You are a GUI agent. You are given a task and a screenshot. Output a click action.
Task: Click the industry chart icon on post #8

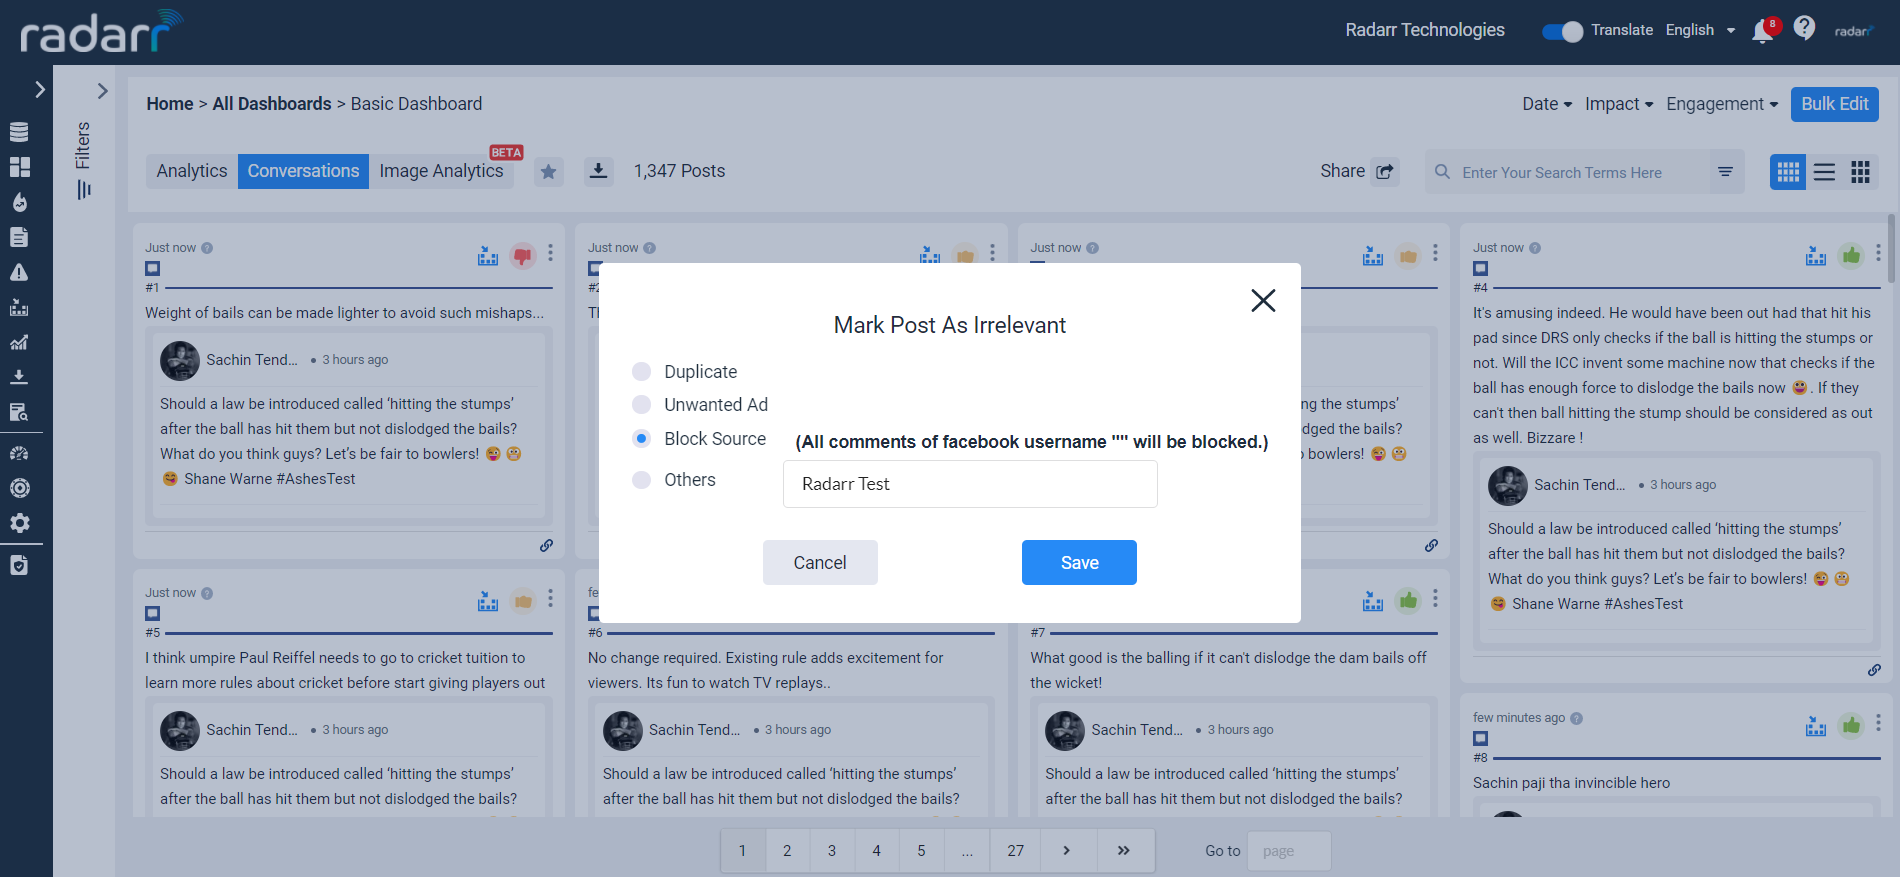1816,726
